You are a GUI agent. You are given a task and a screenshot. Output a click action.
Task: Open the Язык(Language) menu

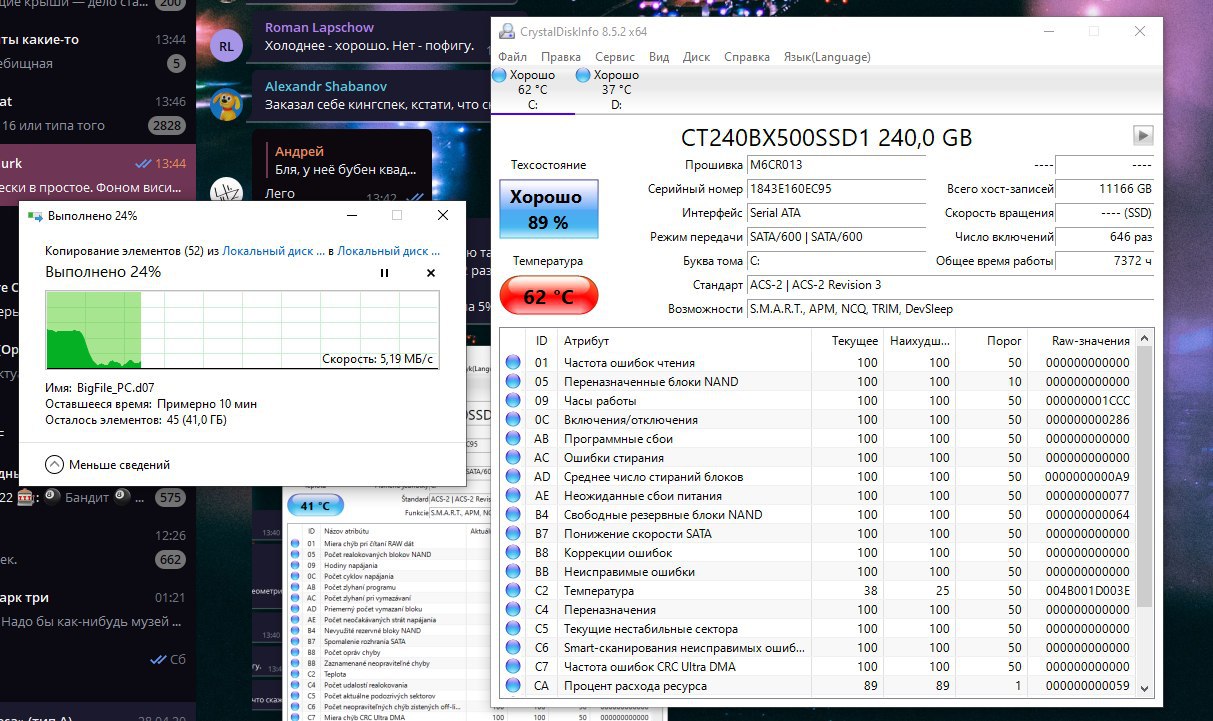click(827, 57)
